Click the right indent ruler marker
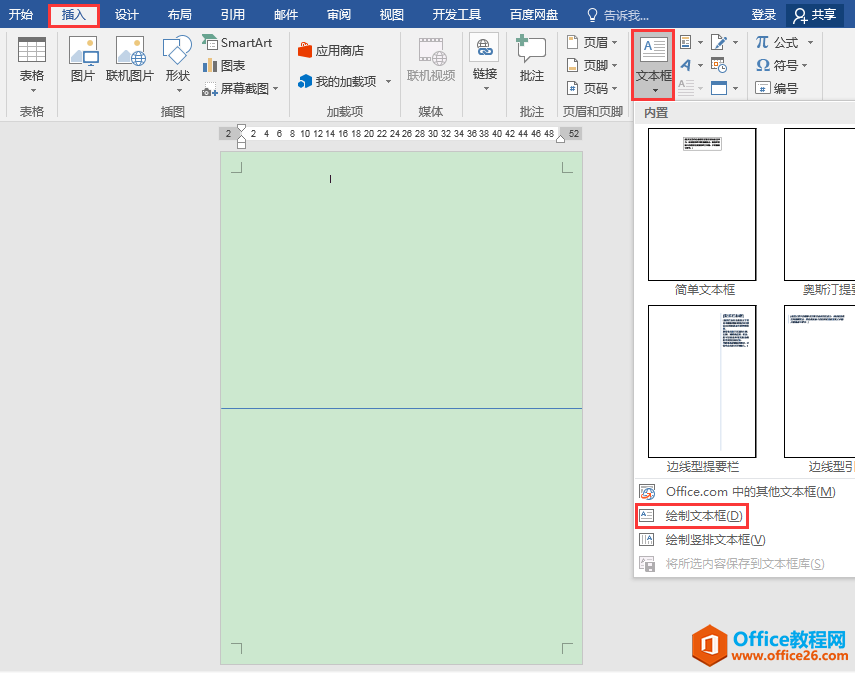Screen dimensions: 855x673 coord(560,139)
